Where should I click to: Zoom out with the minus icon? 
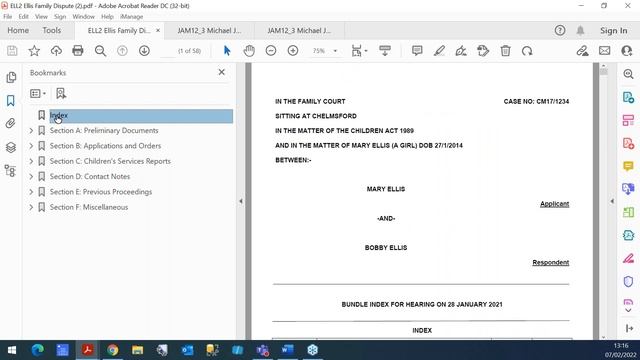tap(271, 51)
